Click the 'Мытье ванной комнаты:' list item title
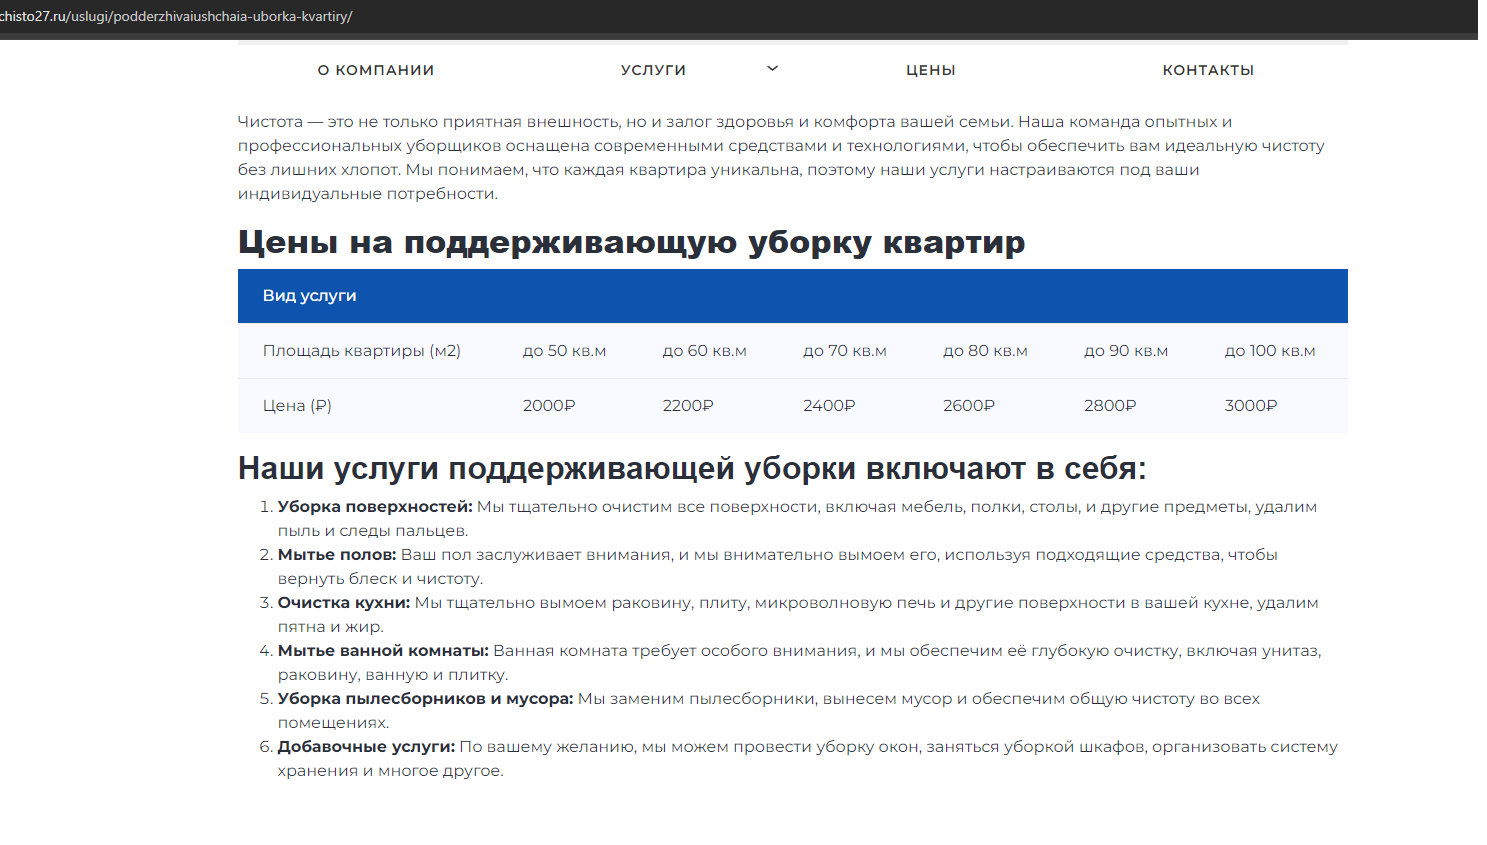The width and height of the screenshot is (1487, 845). click(x=383, y=651)
